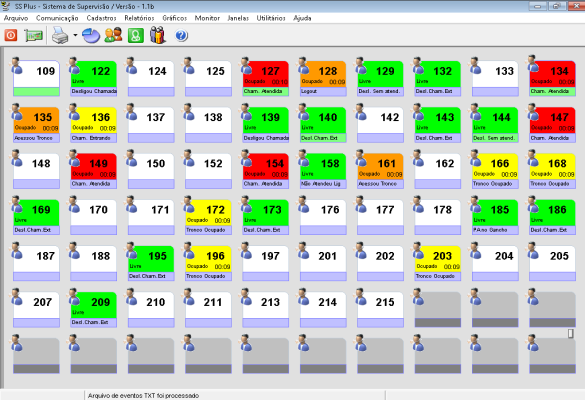The height and width of the screenshot is (400, 585).
Task: Click agent icon on extension 215
Action: (x=361, y=297)
